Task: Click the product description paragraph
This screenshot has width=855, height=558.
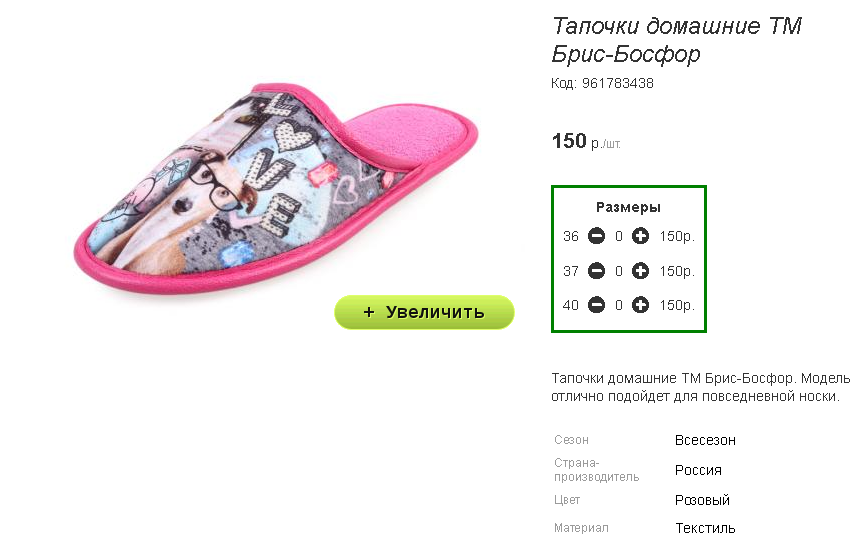Action: [700, 388]
